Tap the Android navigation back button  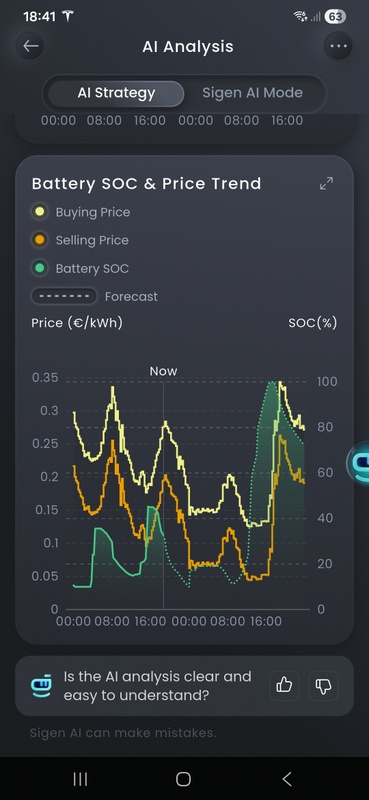coord(287,779)
